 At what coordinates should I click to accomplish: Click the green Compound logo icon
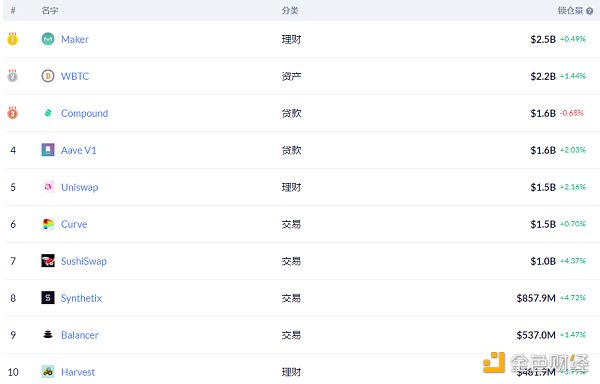(48, 113)
